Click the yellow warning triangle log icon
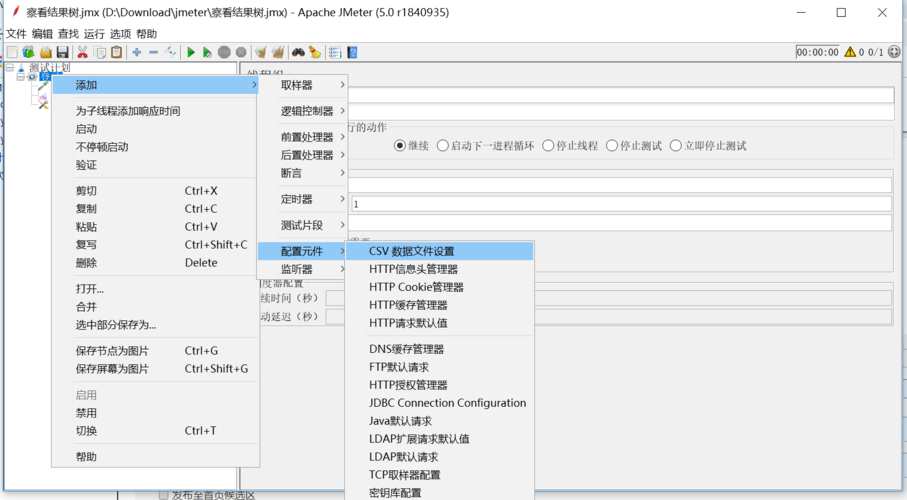 [850, 52]
